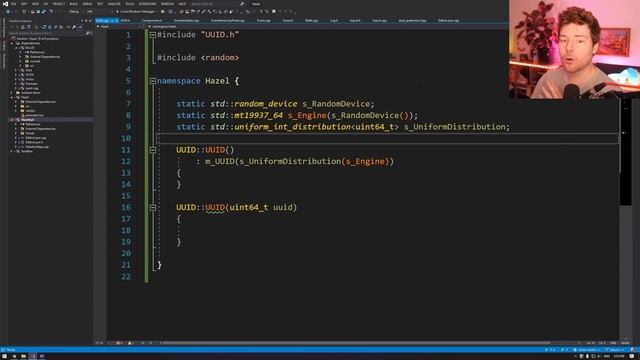Switch to the SceneSerializer.cpp tab
This screenshot has height=360, width=640.
point(187,20)
